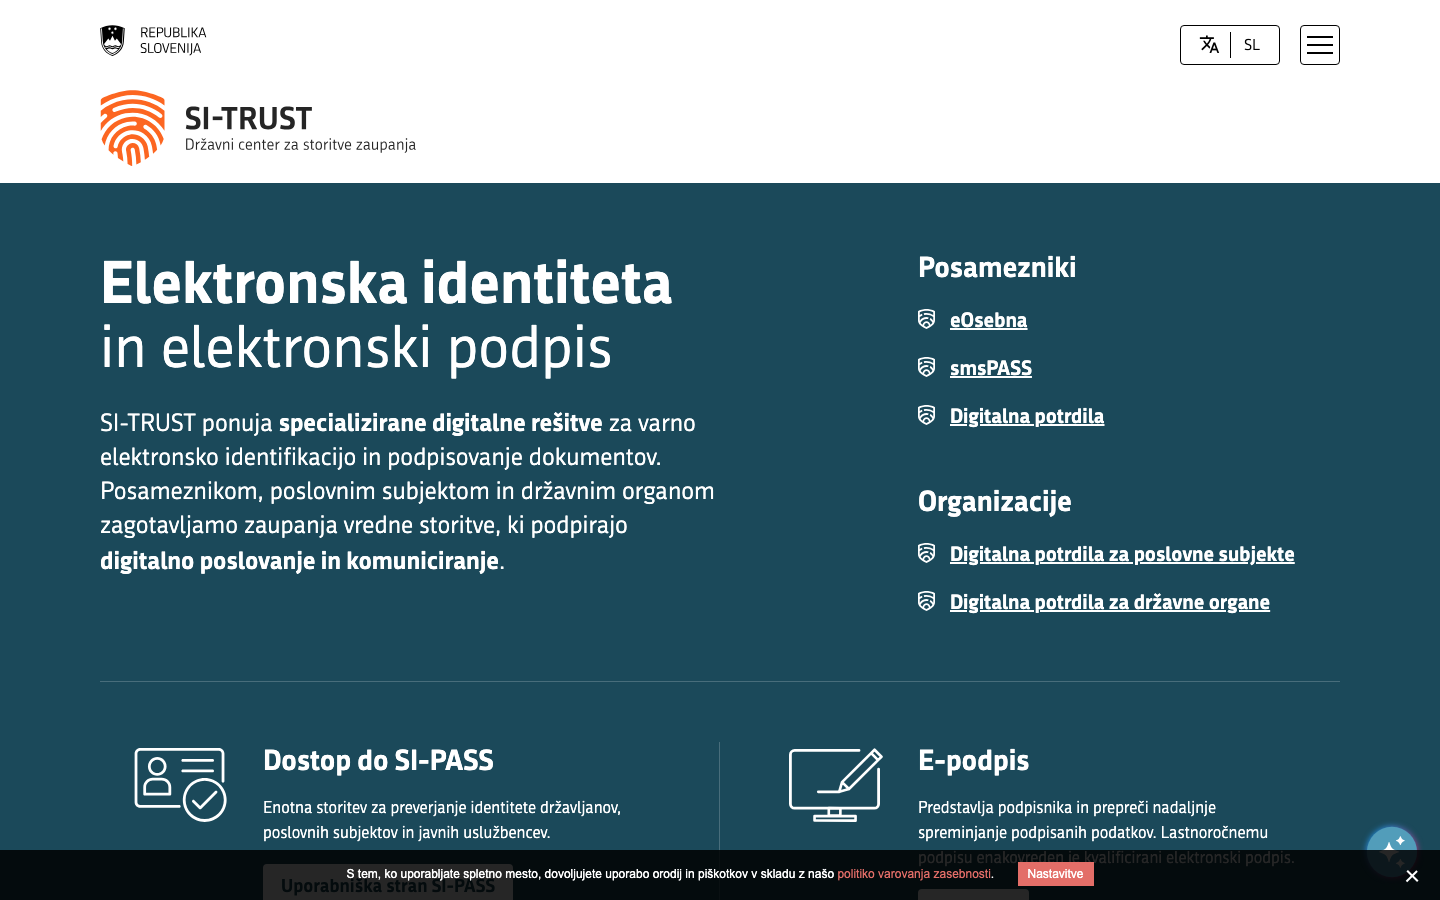
Task: Click the Republika Slovenija text
Action: tap(173, 40)
